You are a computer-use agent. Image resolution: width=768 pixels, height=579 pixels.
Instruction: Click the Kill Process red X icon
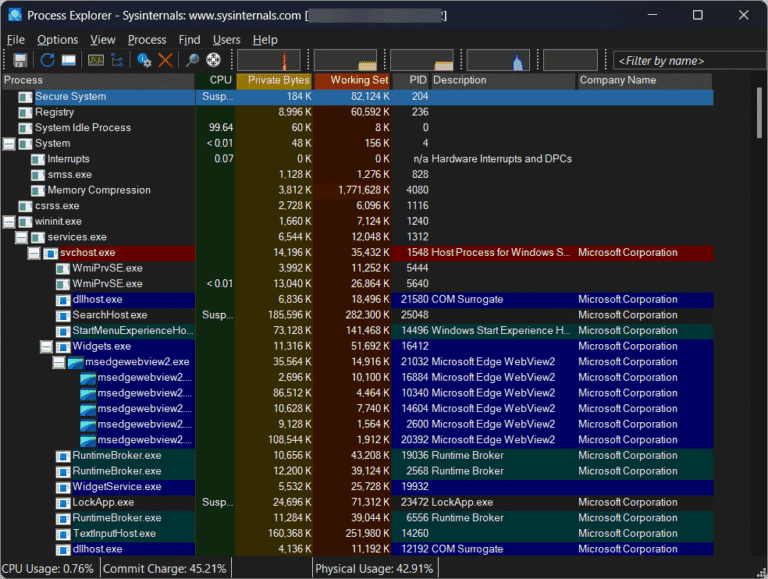(x=166, y=60)
